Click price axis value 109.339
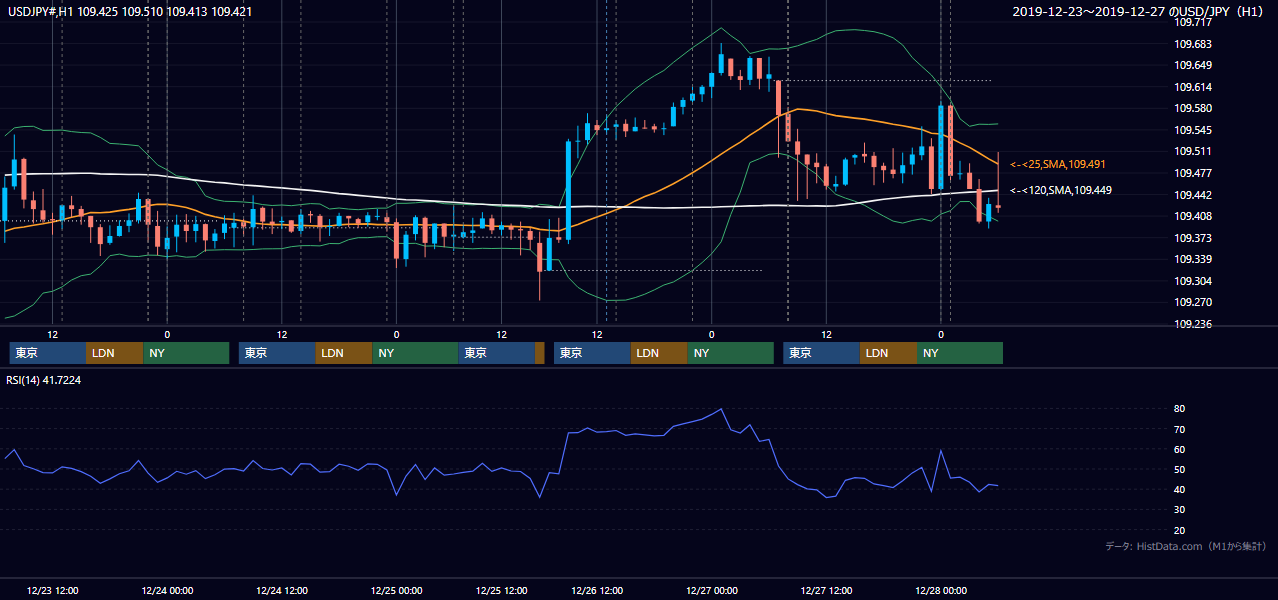The image size is (1278, 600). tap(1193, 260)
